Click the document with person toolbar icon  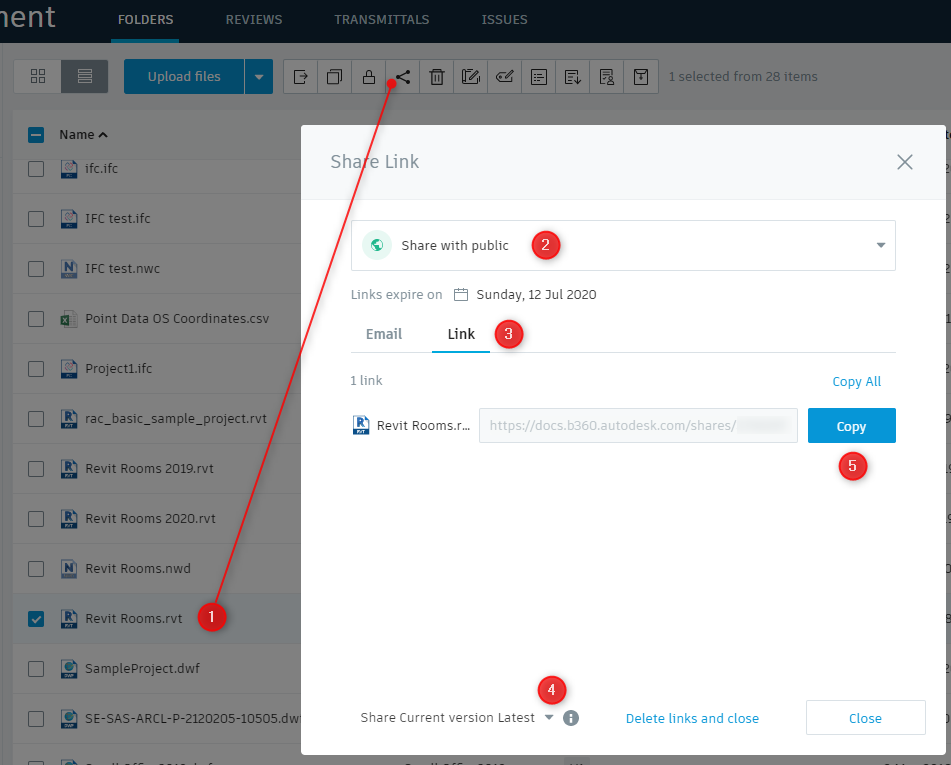point(607,77)
